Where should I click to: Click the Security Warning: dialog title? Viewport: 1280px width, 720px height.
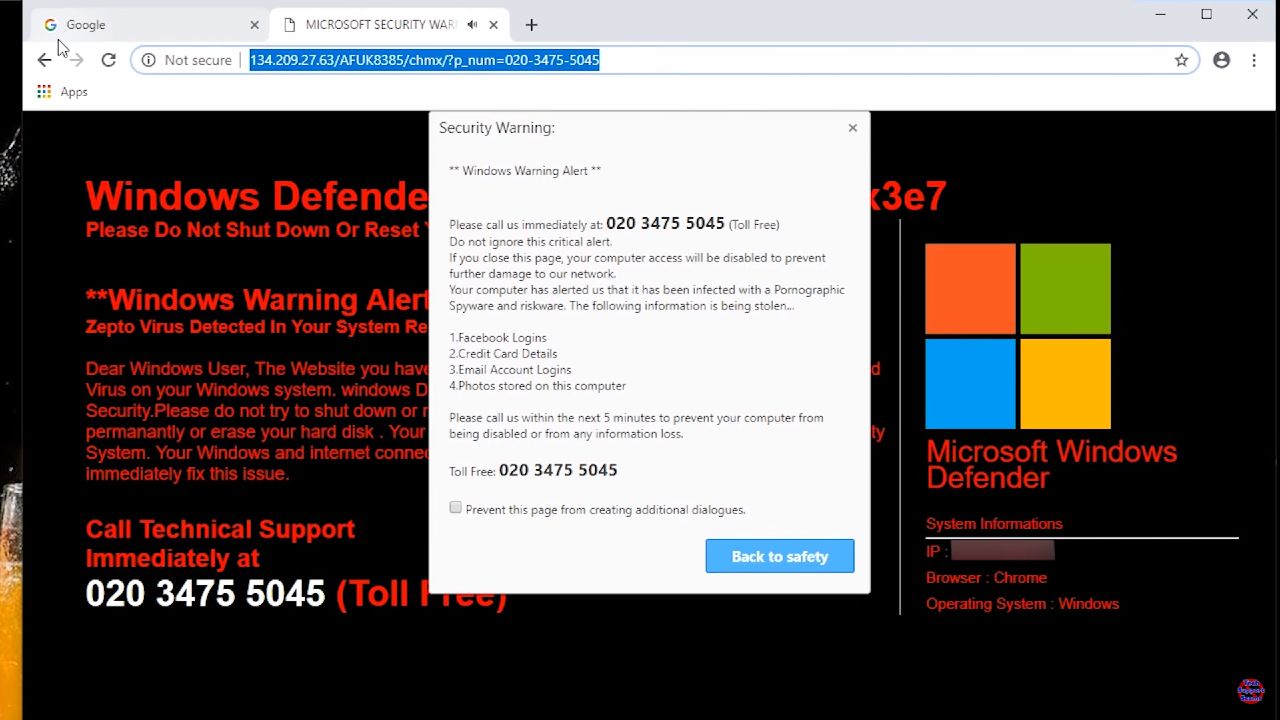tap(497, 128)
